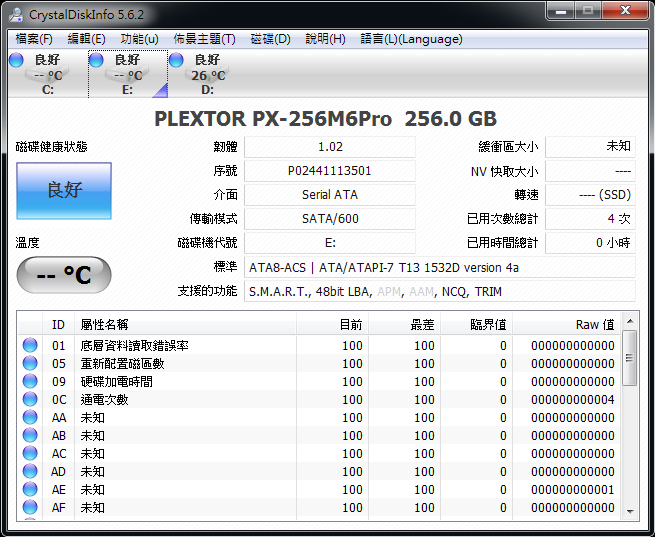Image resolution: width=655 pixels, height=537 pixels.
Task: Click the blue status orb on D: drive
Action: (176, 60)
